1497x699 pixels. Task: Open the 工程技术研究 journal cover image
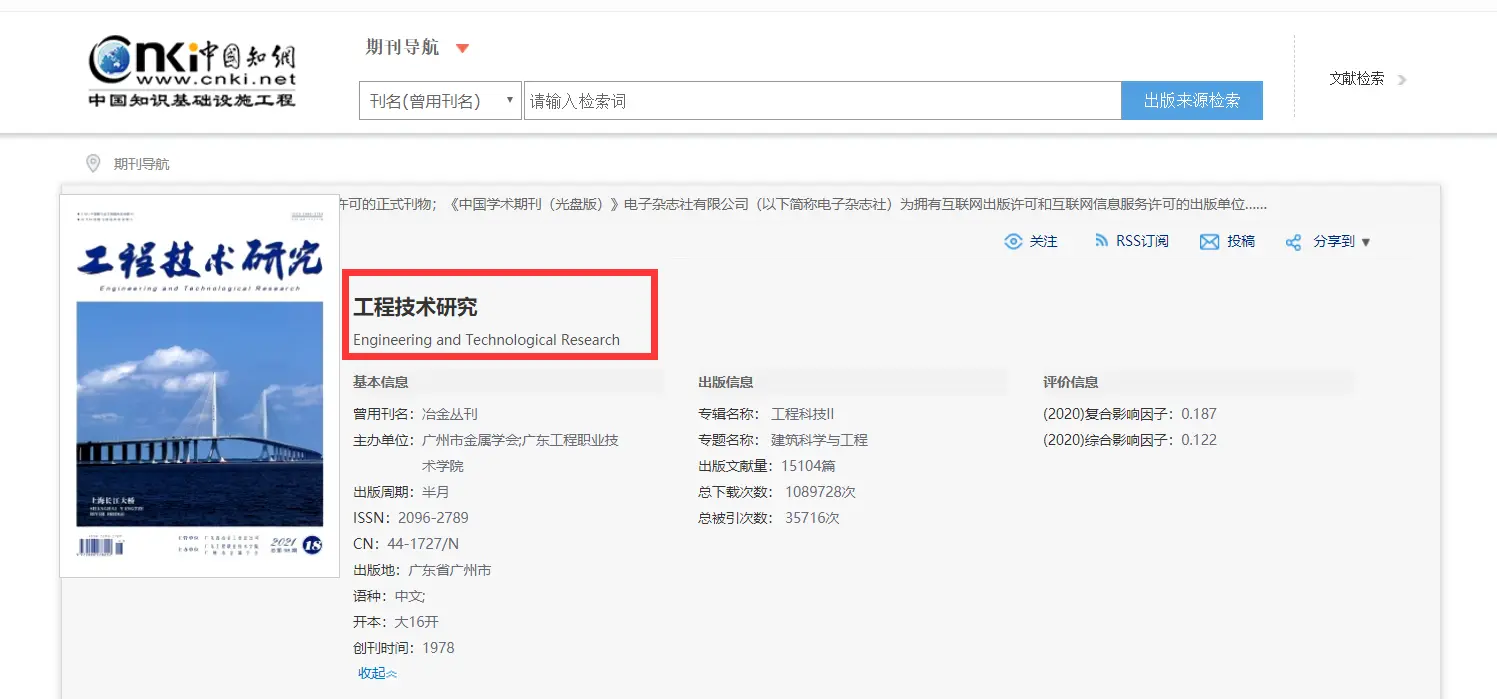click(200, 385)
